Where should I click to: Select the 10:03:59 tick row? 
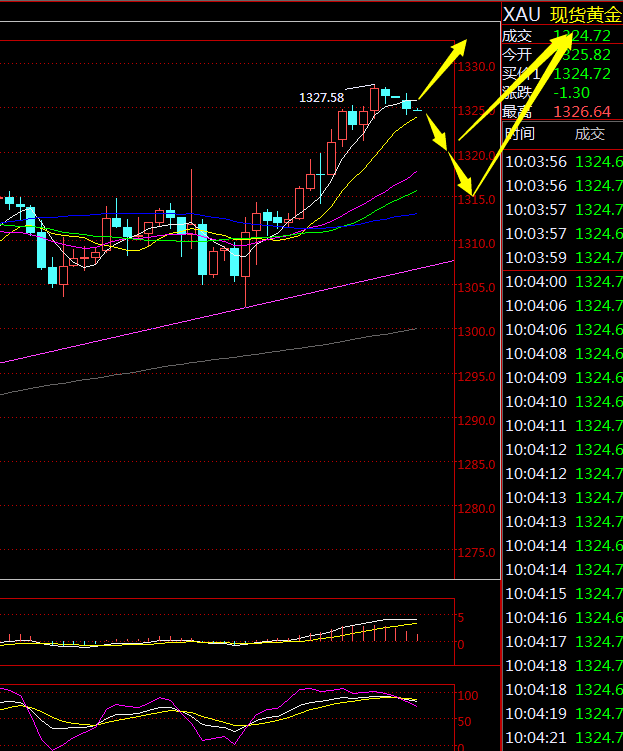(564, 258)
